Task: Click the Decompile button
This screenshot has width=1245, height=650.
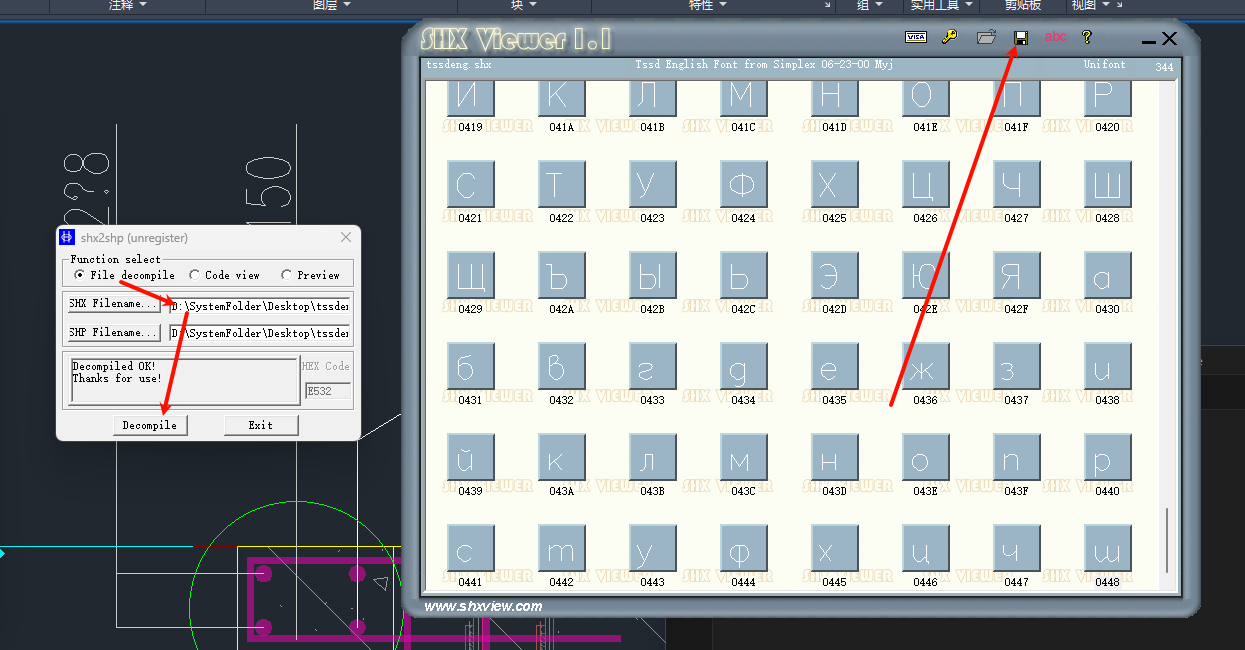Action: click(x=150, y=425)
